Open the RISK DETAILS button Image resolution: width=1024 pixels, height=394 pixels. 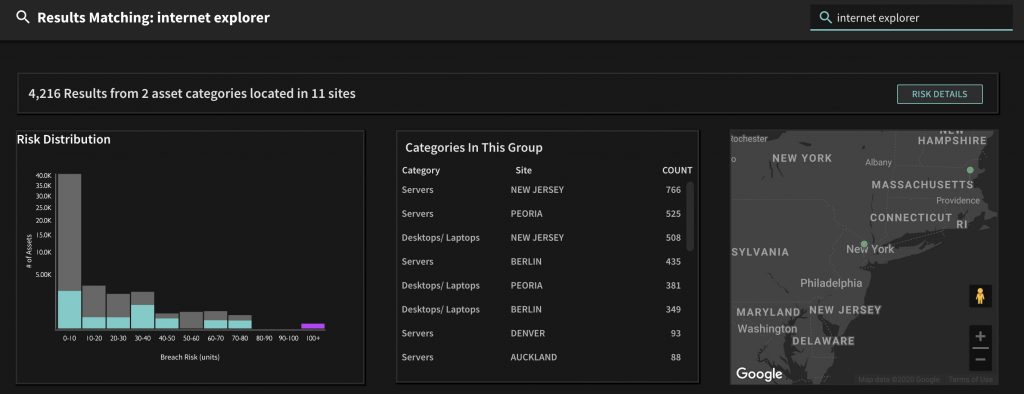coord(940,94)
